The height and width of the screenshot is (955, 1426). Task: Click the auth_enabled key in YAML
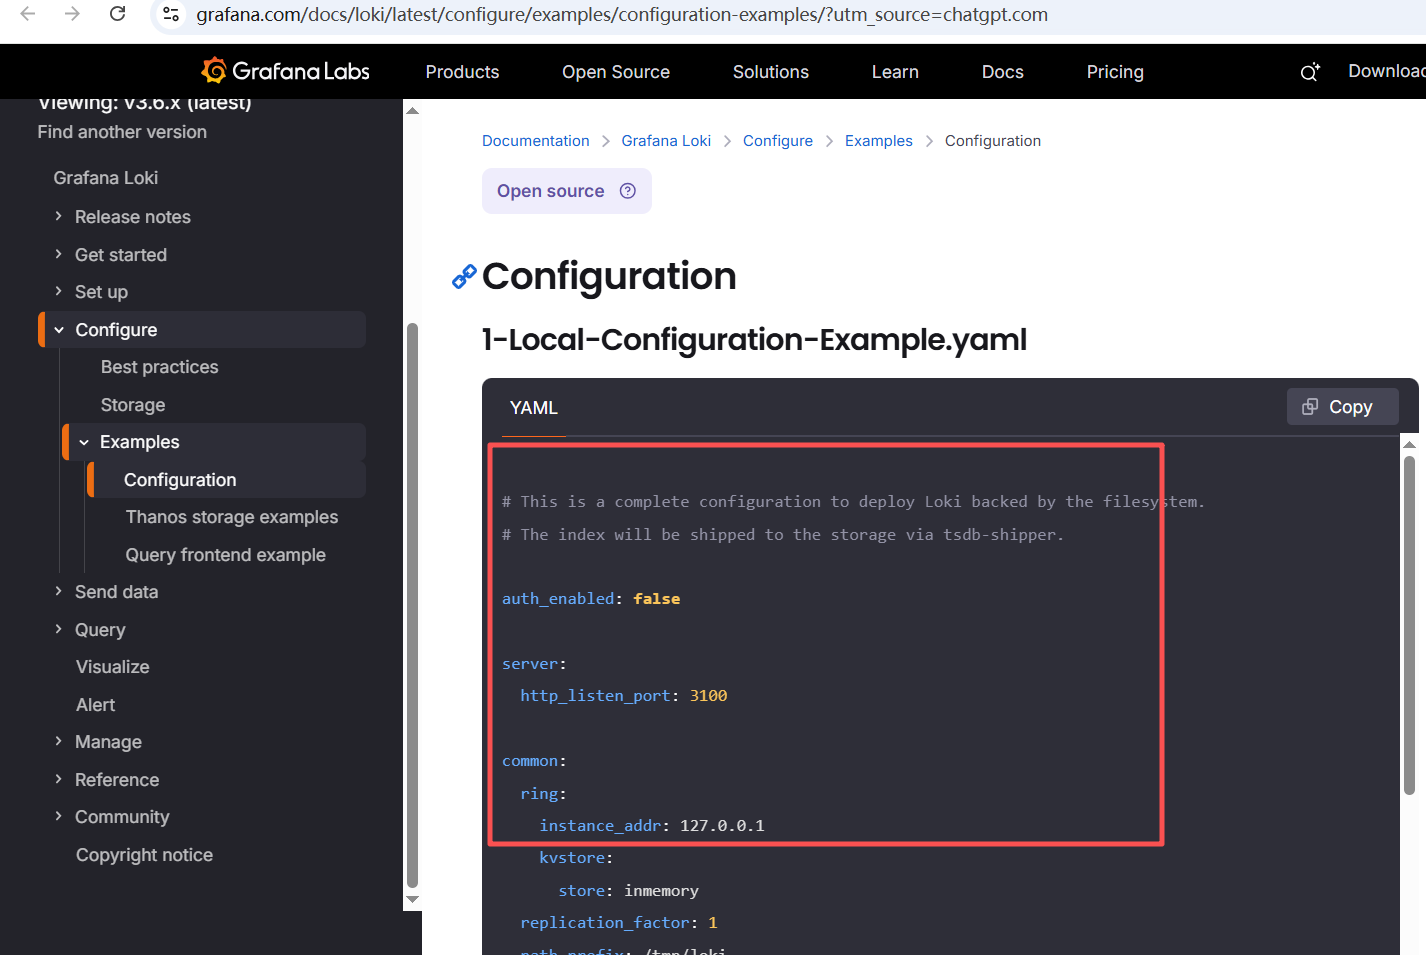558,599
